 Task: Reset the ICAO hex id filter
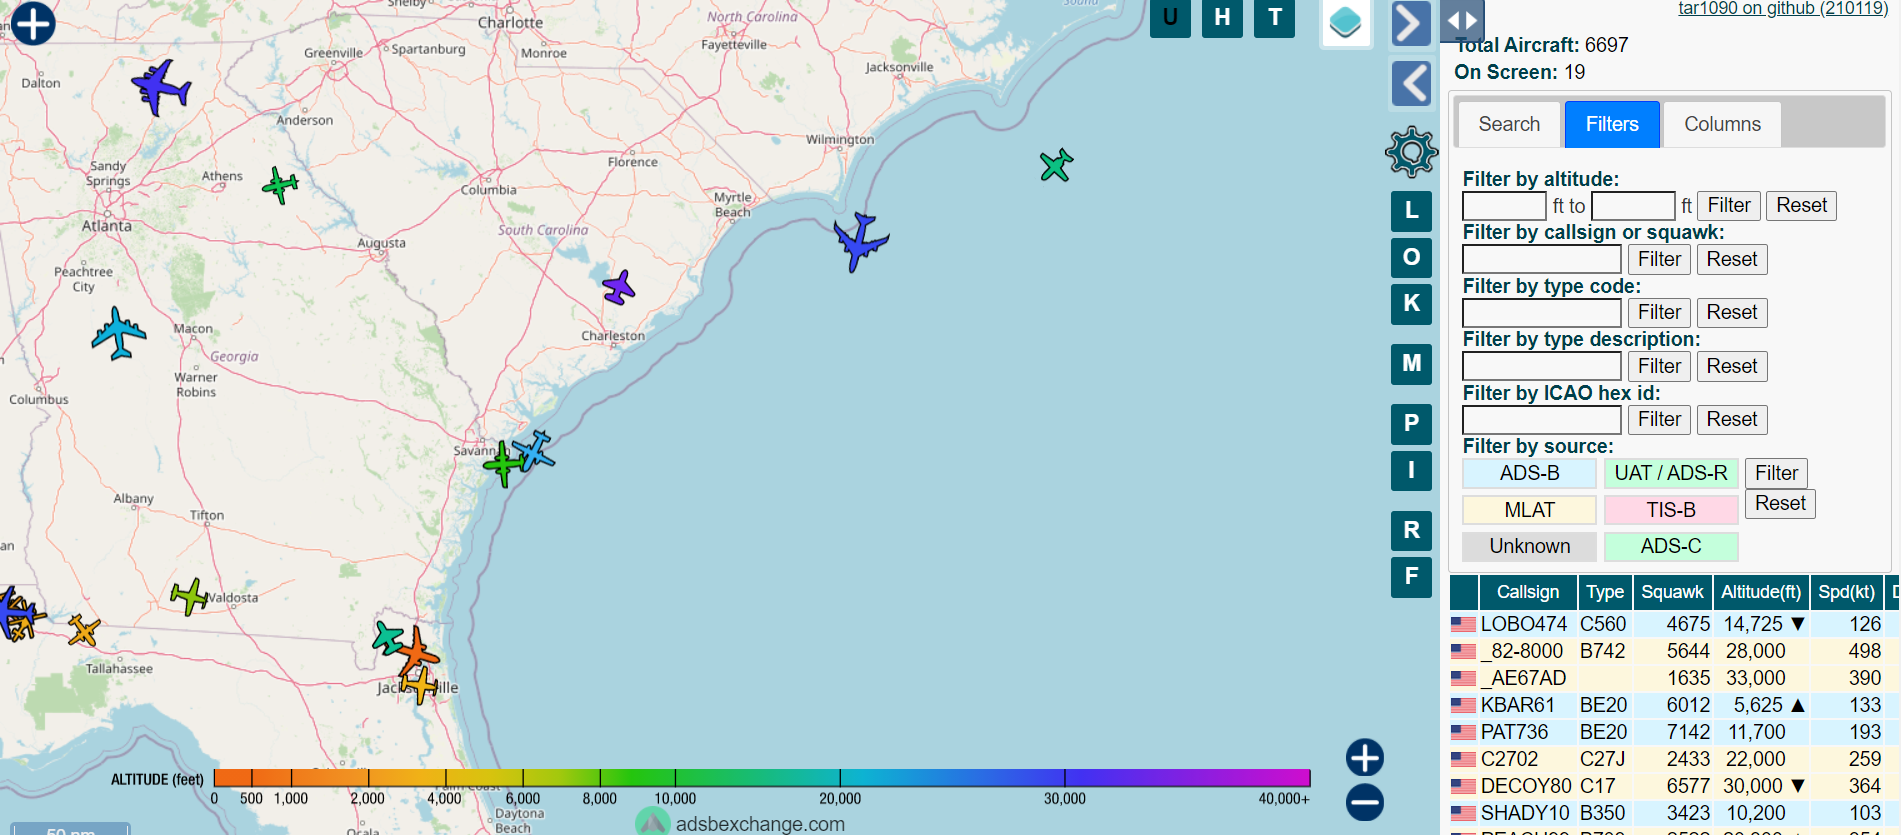click(1732, 419)
